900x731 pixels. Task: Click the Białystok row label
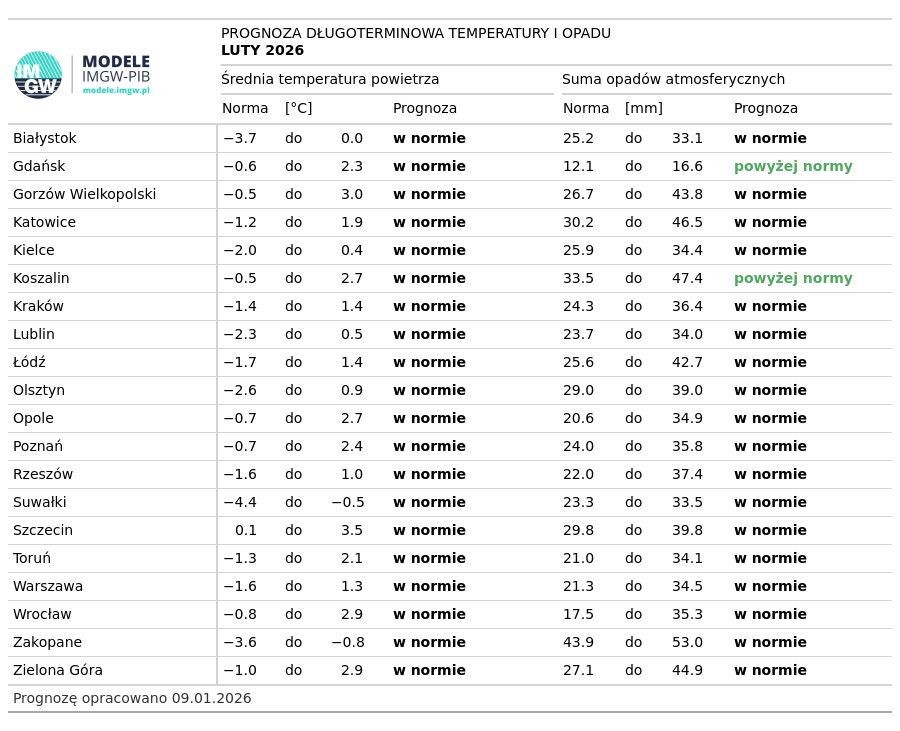pyautogui.click(x=45, y=139)
